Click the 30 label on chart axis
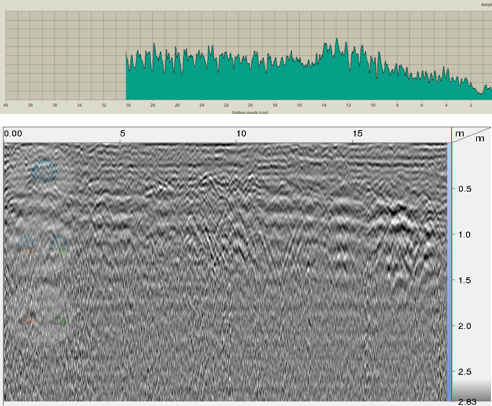Image resolution: width=492 pixels, height=406 pixels. click(x=128, y=105)
